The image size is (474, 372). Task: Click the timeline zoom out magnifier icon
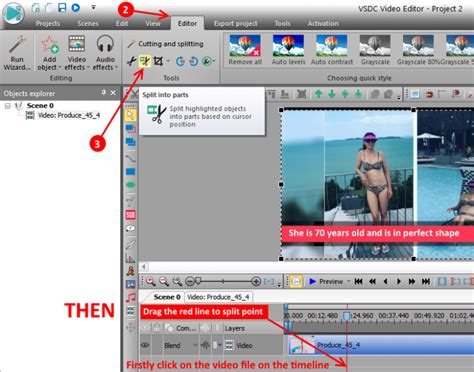click(x=164, y=282)
